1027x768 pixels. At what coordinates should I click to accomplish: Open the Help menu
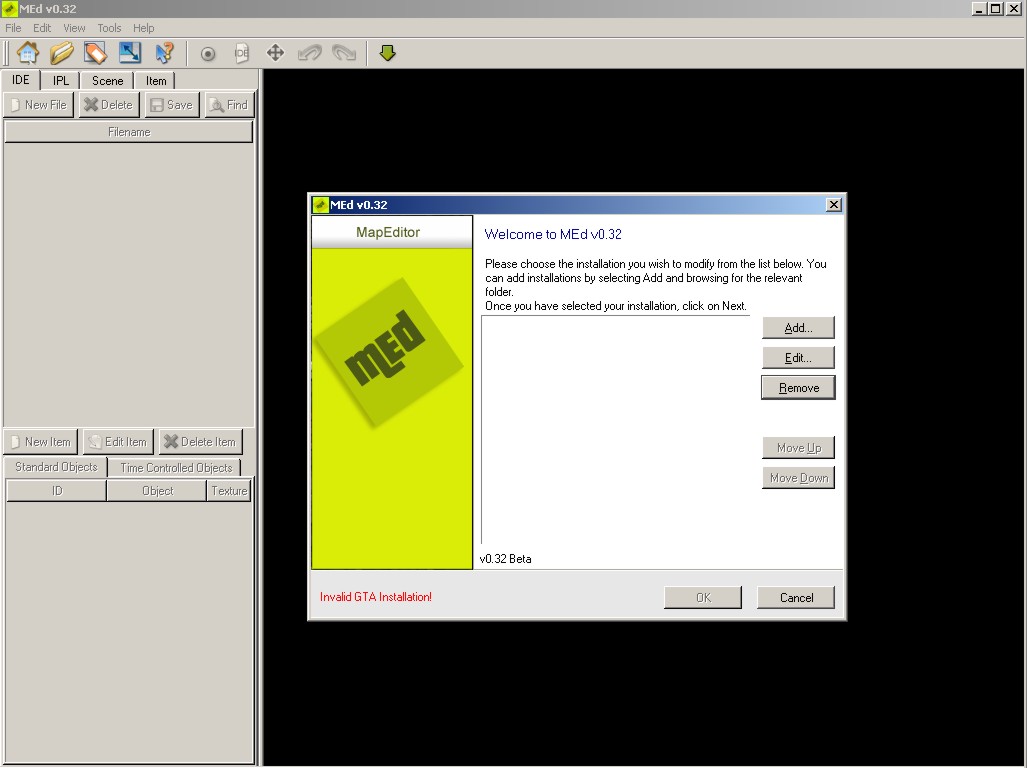(143, 28)
